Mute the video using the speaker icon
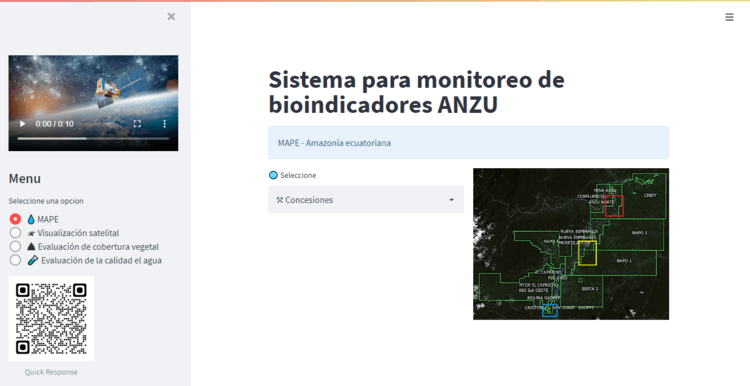Image resolution: width=750 pixels, height=386 pixels. (110, 124)
